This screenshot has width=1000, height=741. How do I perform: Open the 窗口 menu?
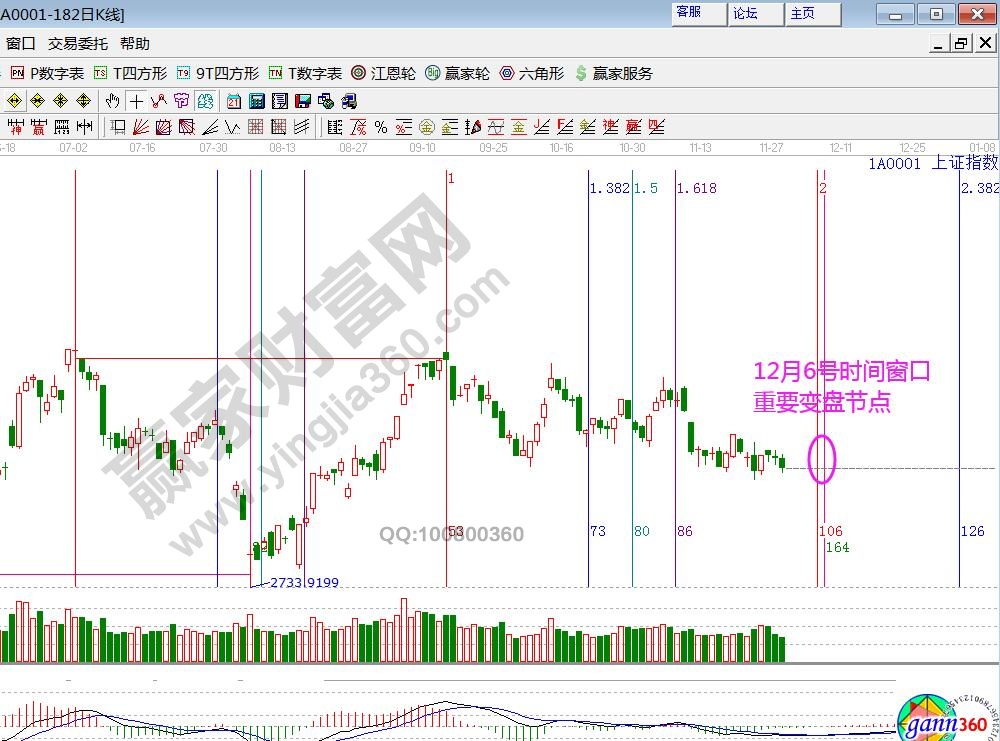click(x=20, y=43)
